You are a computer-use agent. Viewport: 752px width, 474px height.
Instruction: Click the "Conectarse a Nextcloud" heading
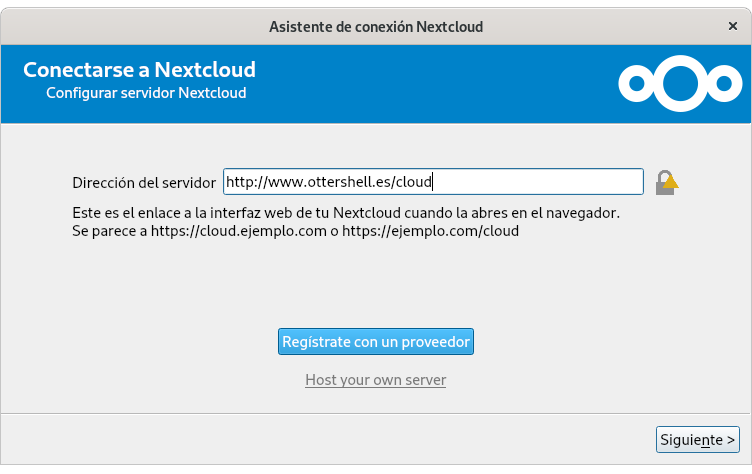139,70
